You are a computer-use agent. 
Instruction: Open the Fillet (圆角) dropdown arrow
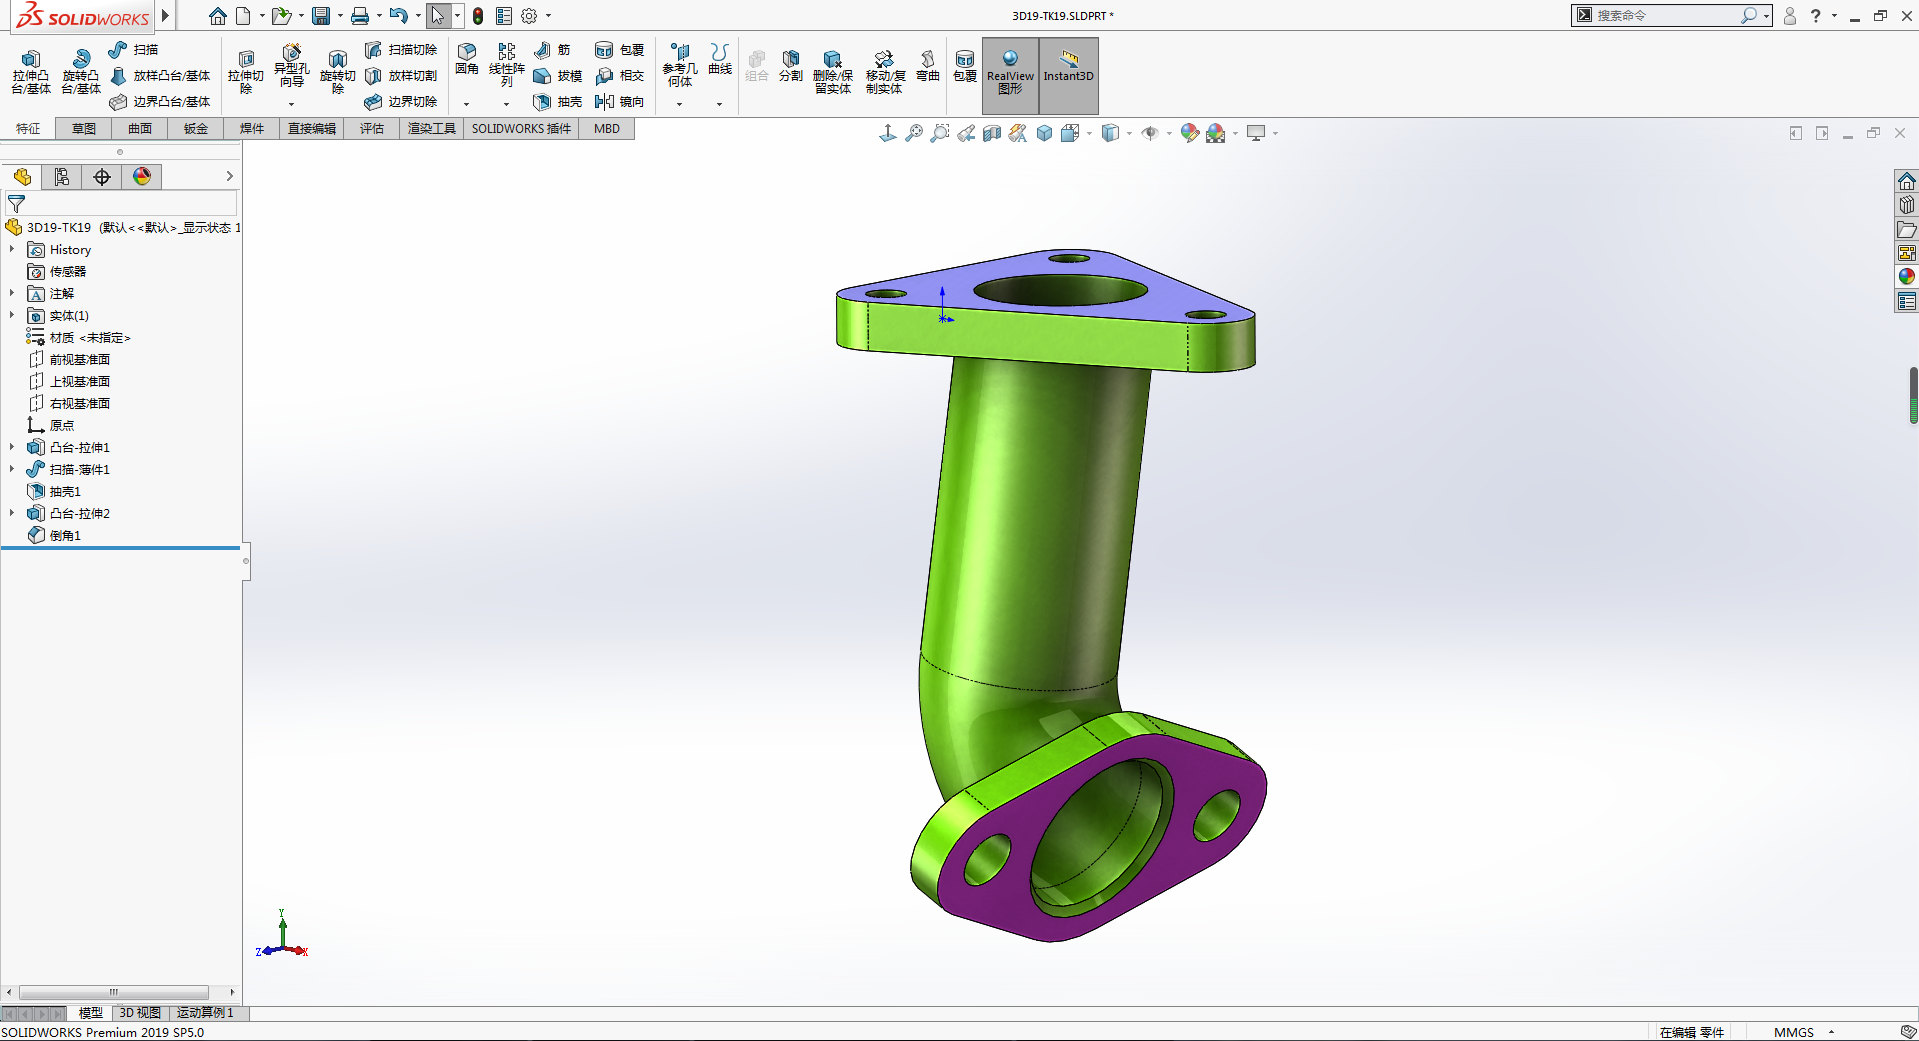467,104
